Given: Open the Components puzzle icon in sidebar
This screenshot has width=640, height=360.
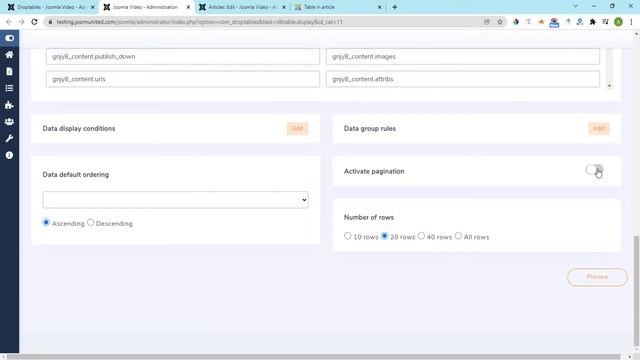Looking at the screenshot, I should coord(9,105).
